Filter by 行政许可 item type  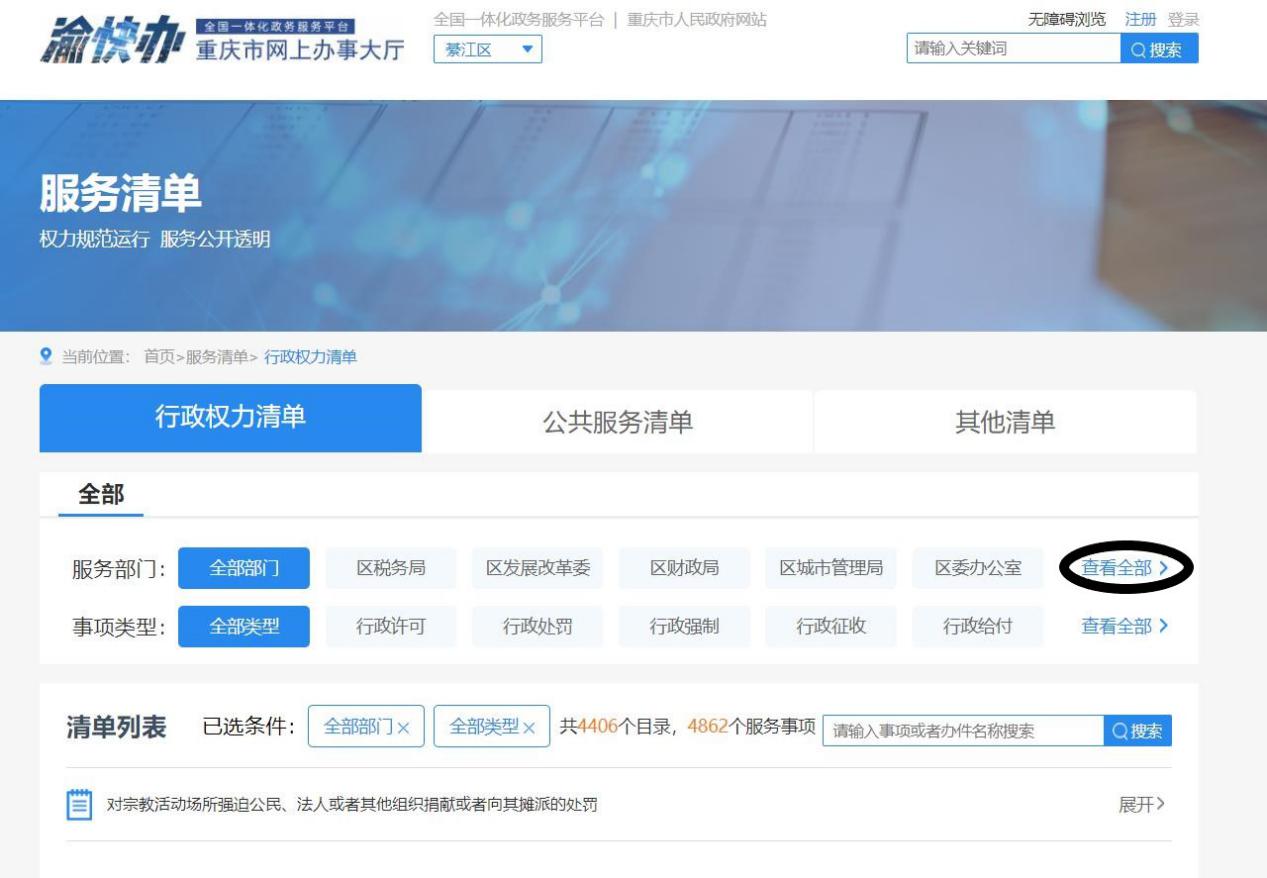[391, 627]
